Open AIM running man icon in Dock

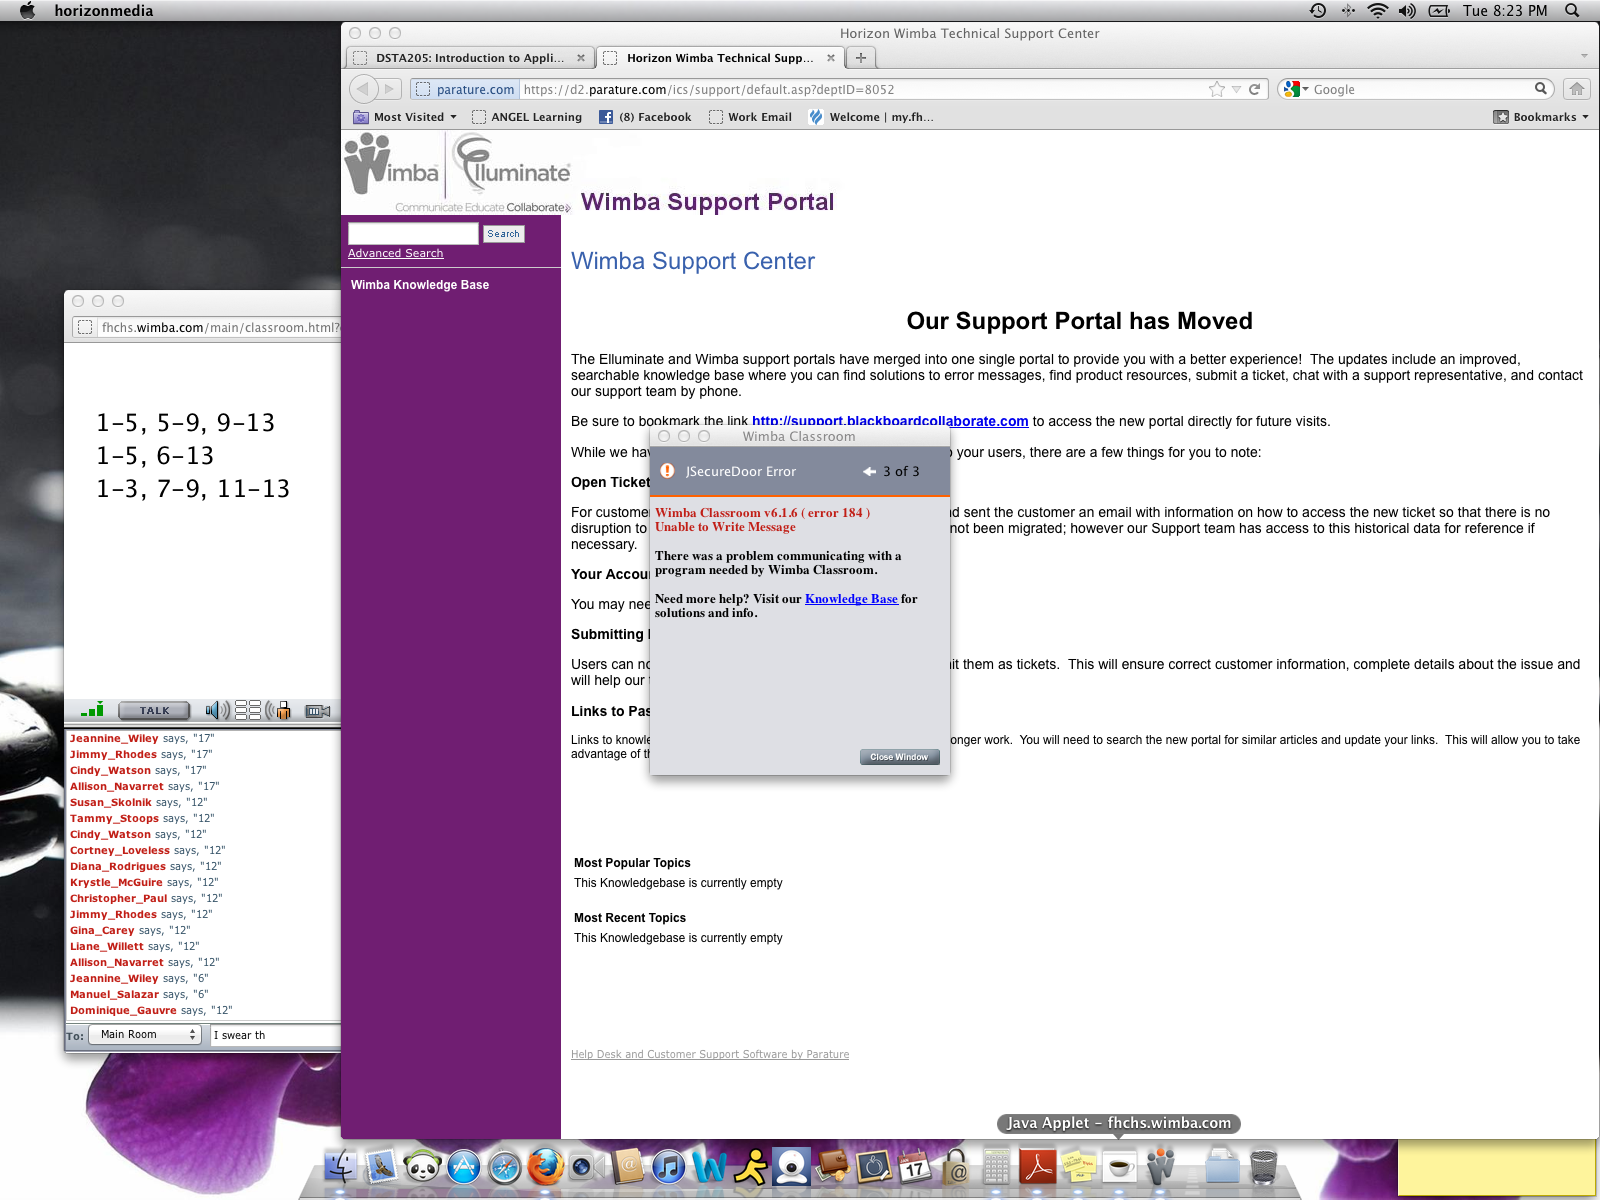click(751, 1167)
